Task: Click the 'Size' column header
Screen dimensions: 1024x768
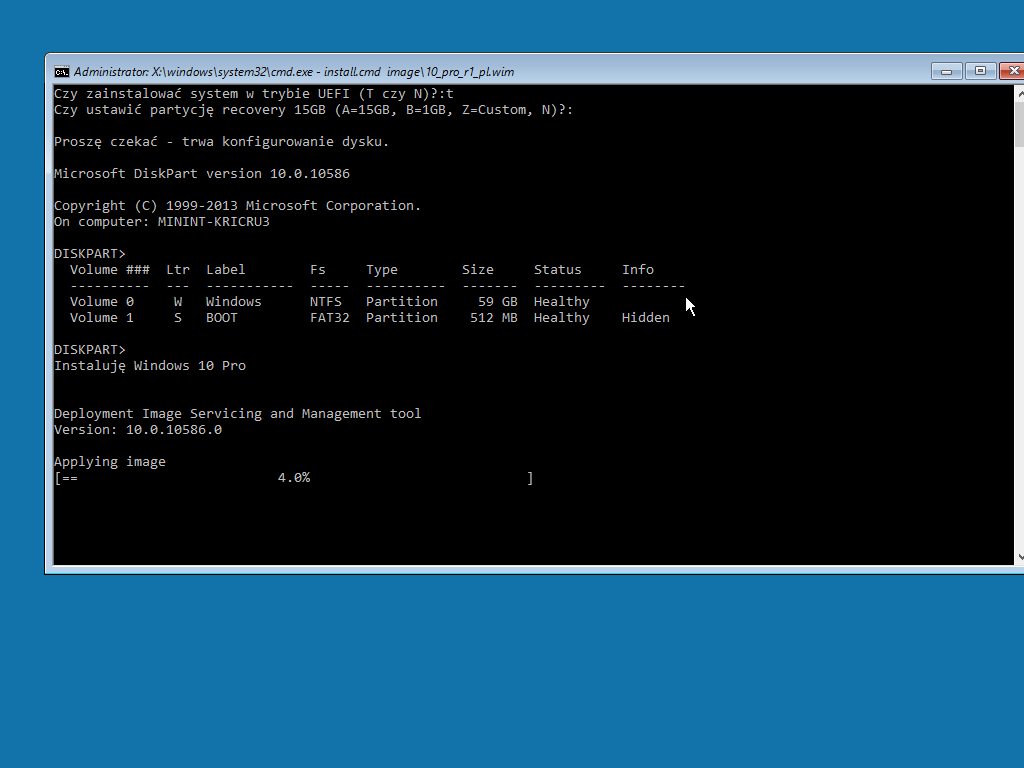Action: (x=477, y=270)
